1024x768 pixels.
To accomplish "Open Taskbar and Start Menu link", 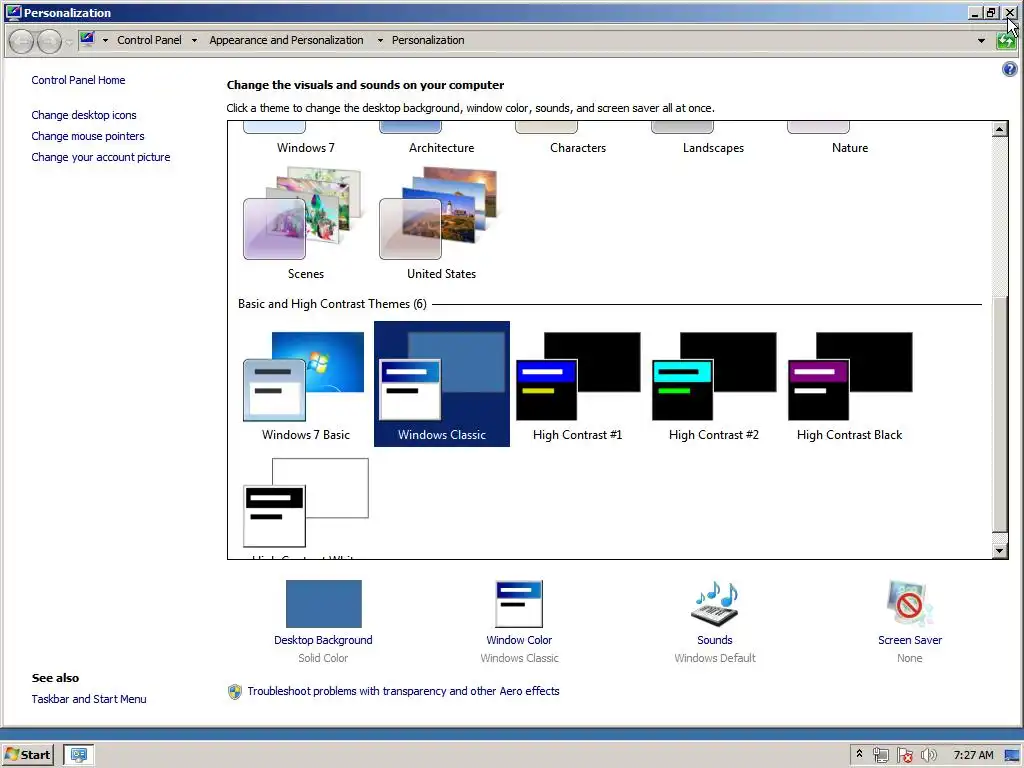I will click(89, 699).
